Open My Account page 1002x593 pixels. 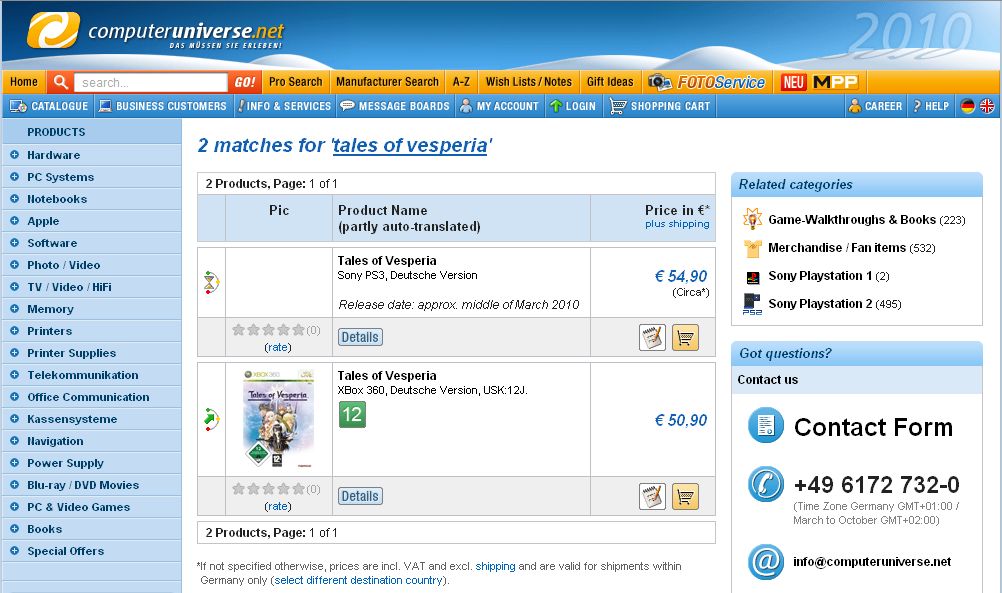click(500, 106)
